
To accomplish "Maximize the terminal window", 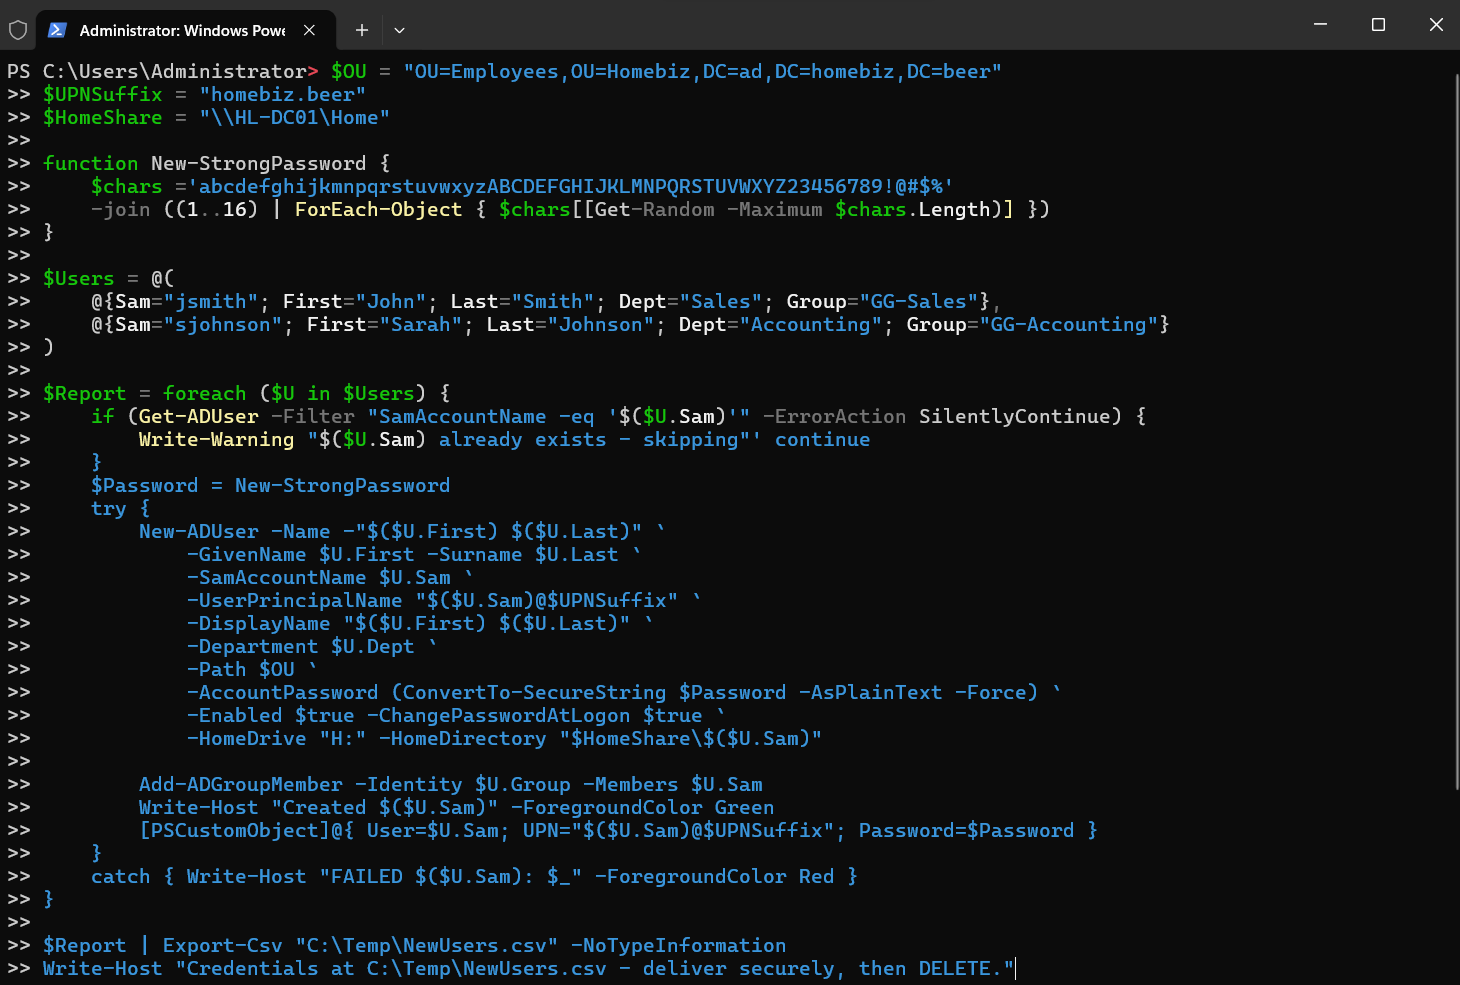I will click(1378, 24).
